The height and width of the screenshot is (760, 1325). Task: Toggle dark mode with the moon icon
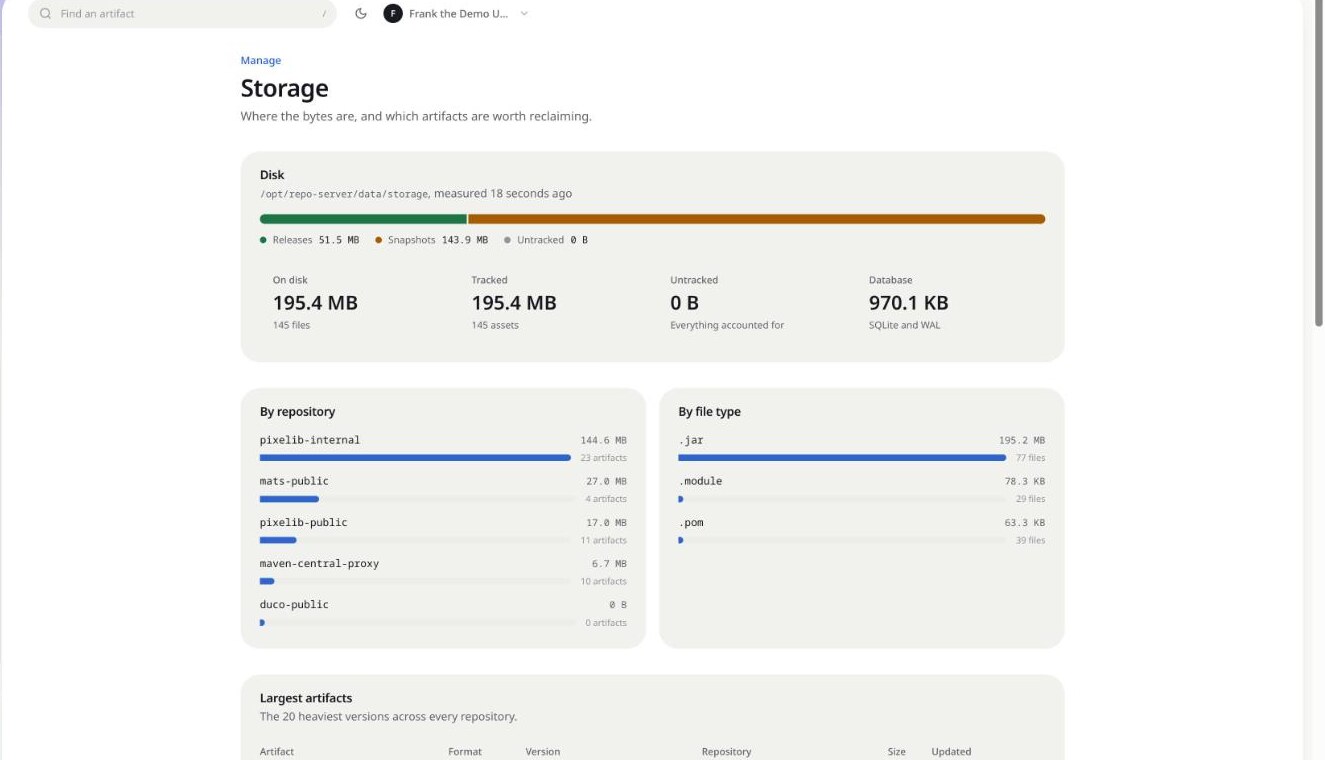coord(361,14)
